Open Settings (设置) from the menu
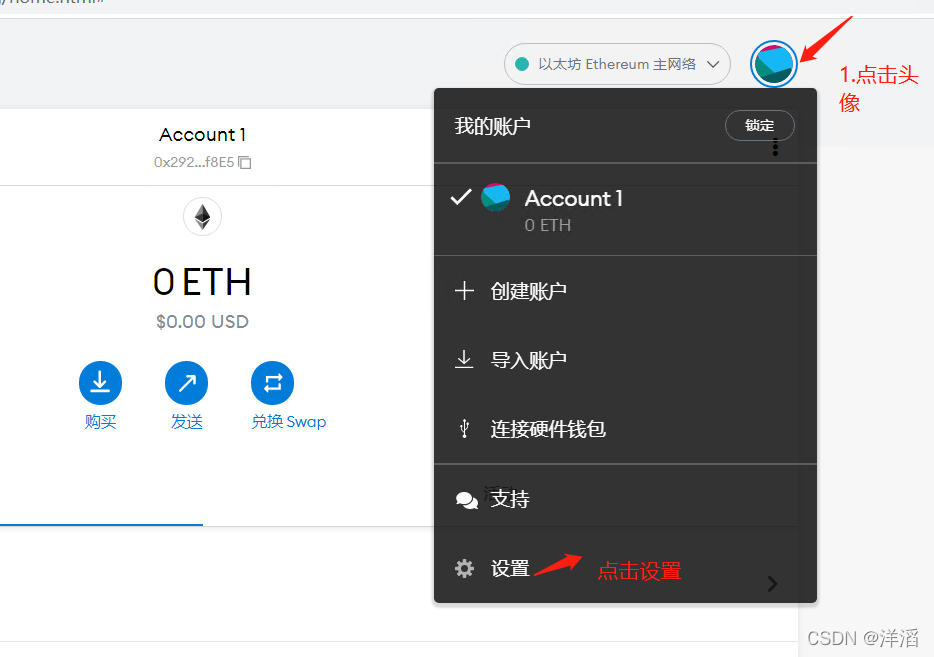This screenshot has height=657, width=934. (625, 568)
